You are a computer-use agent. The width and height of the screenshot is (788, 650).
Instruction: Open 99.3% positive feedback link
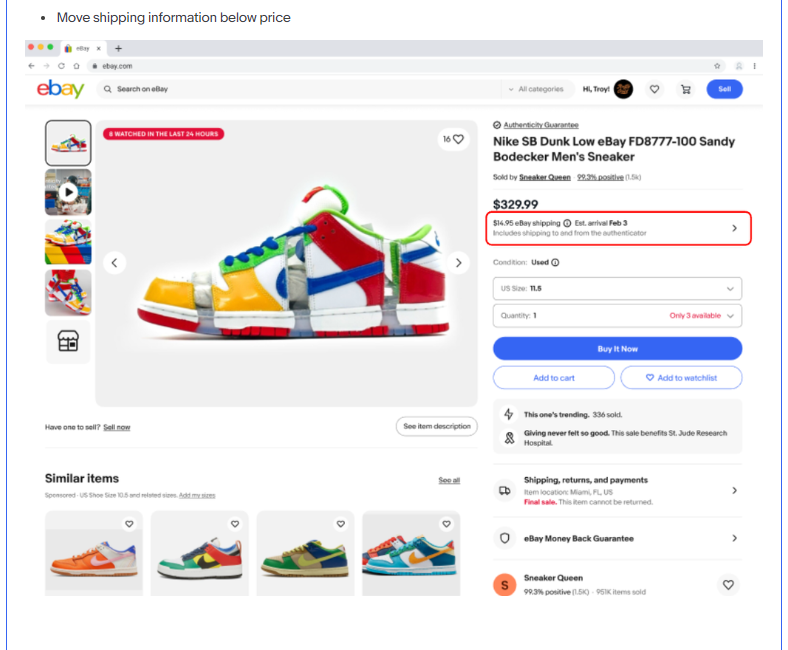600,177
